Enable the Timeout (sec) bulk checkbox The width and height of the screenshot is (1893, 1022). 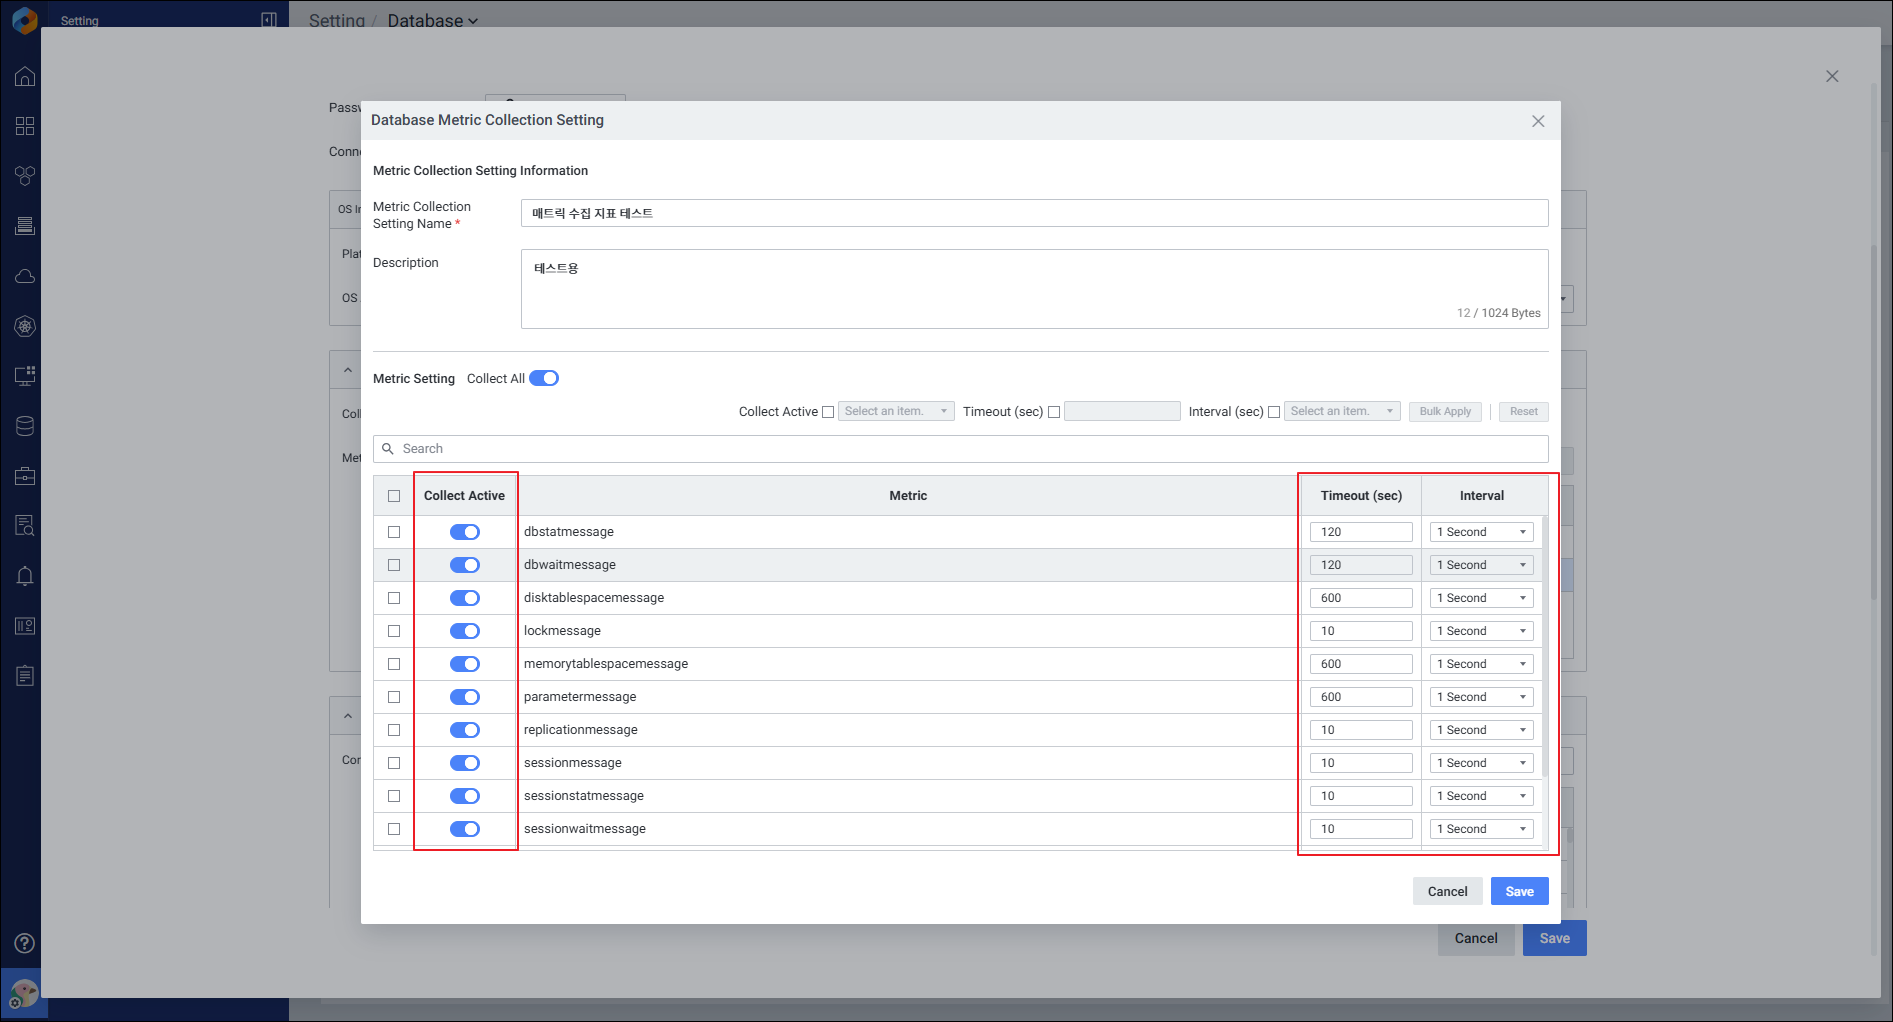click(x=1054, y=412)
